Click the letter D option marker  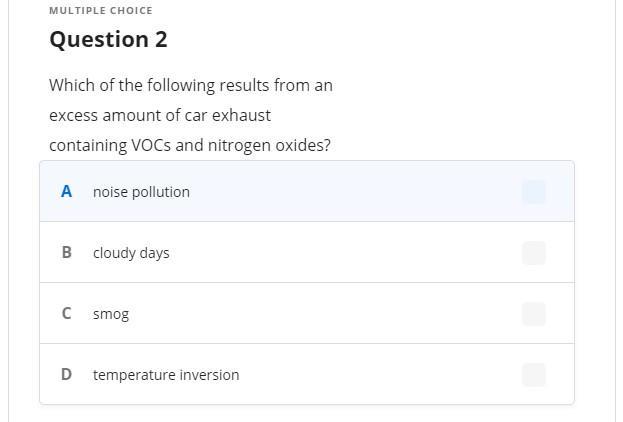tap(66, 375)
